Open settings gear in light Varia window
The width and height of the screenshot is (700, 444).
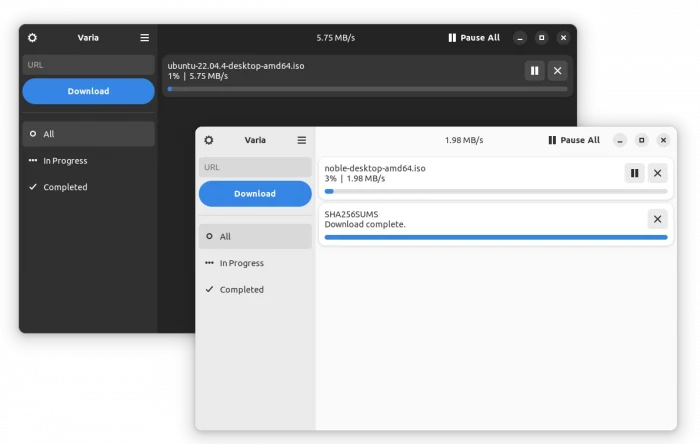[209, 140]
